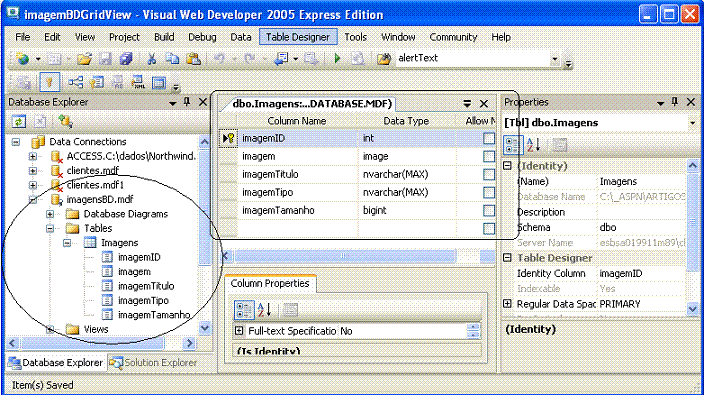The width and height of the screenshot is (704, 395).
Task: Click Categorized view icon in Properties panel
Action: click(x=512, y=145)
